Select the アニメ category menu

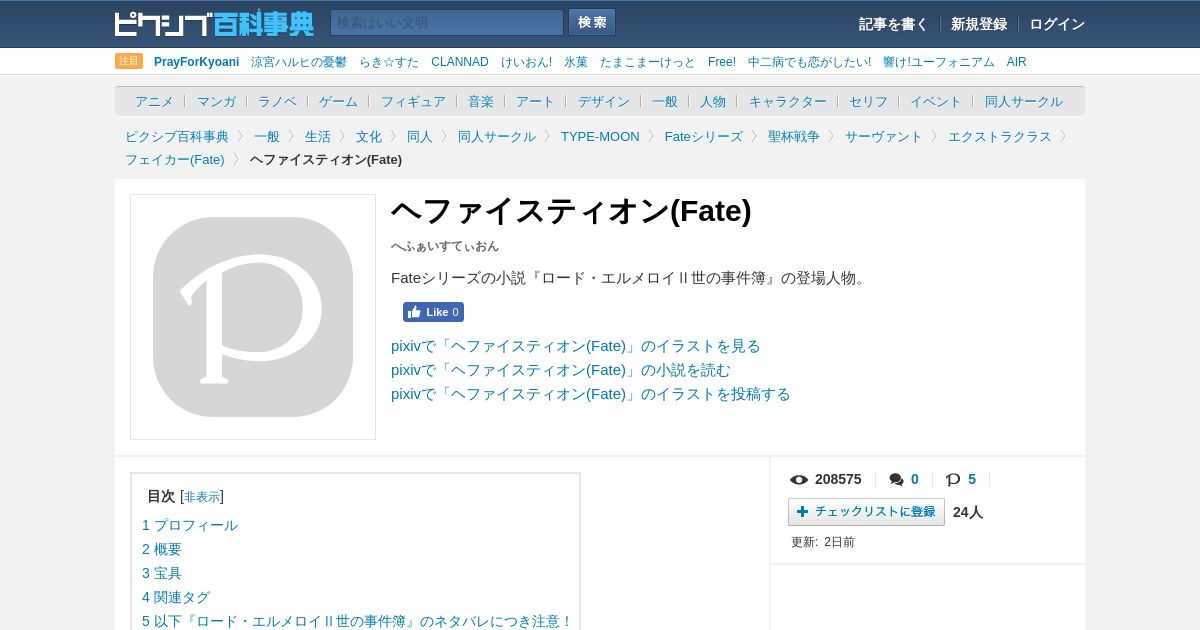click(154, 101)
